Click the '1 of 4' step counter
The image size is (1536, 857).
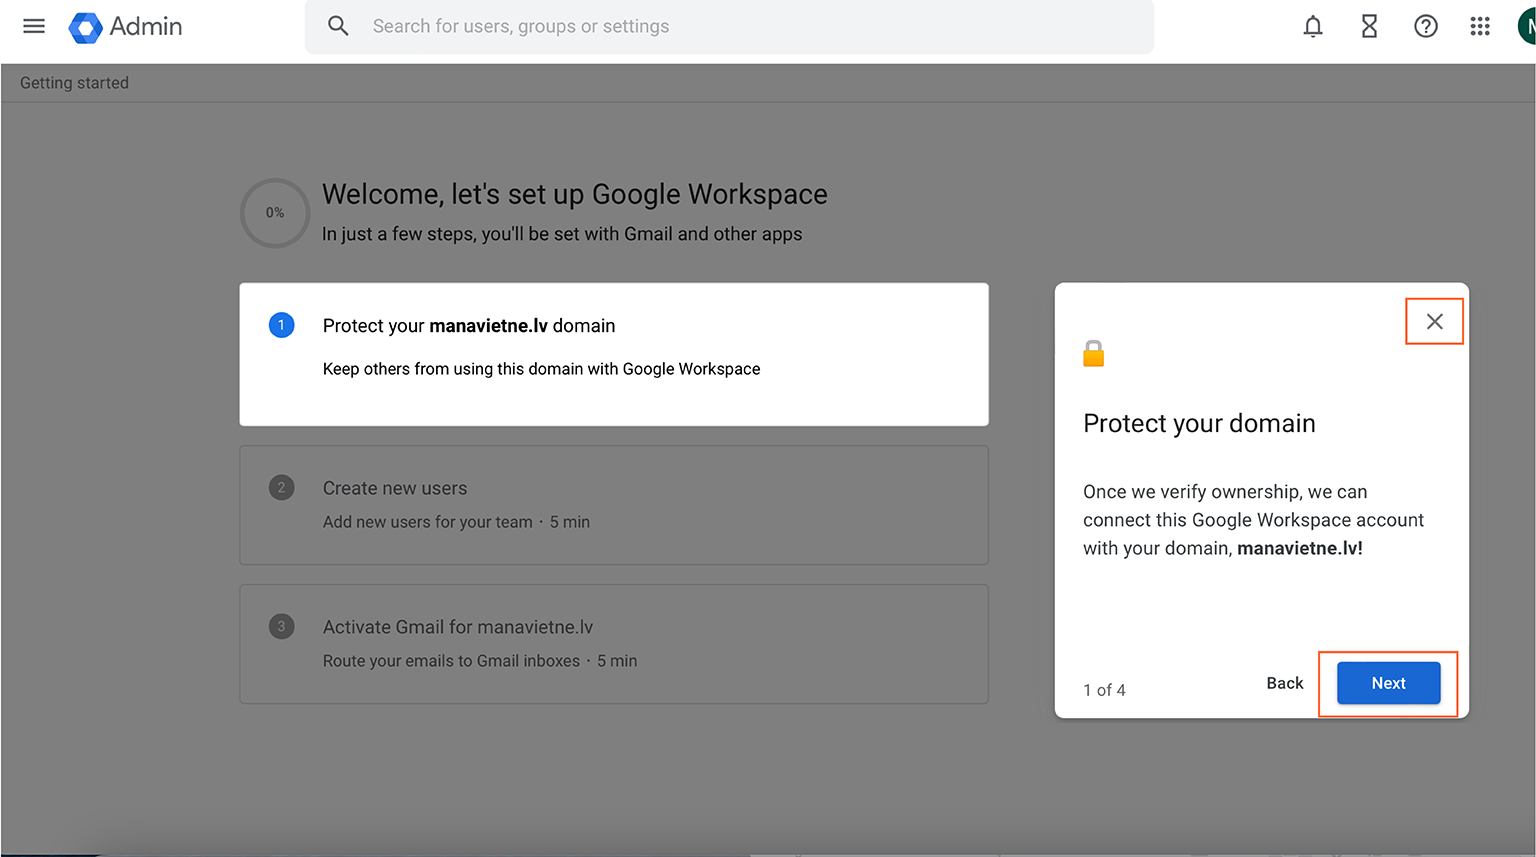1105,690
